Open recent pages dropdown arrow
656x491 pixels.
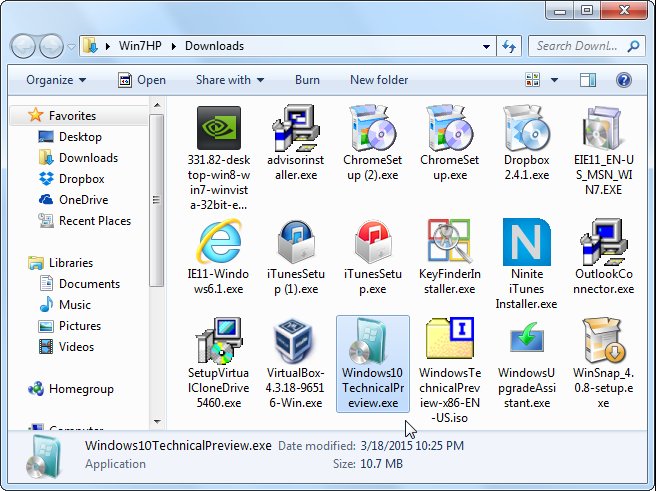[x=72, y=47]
